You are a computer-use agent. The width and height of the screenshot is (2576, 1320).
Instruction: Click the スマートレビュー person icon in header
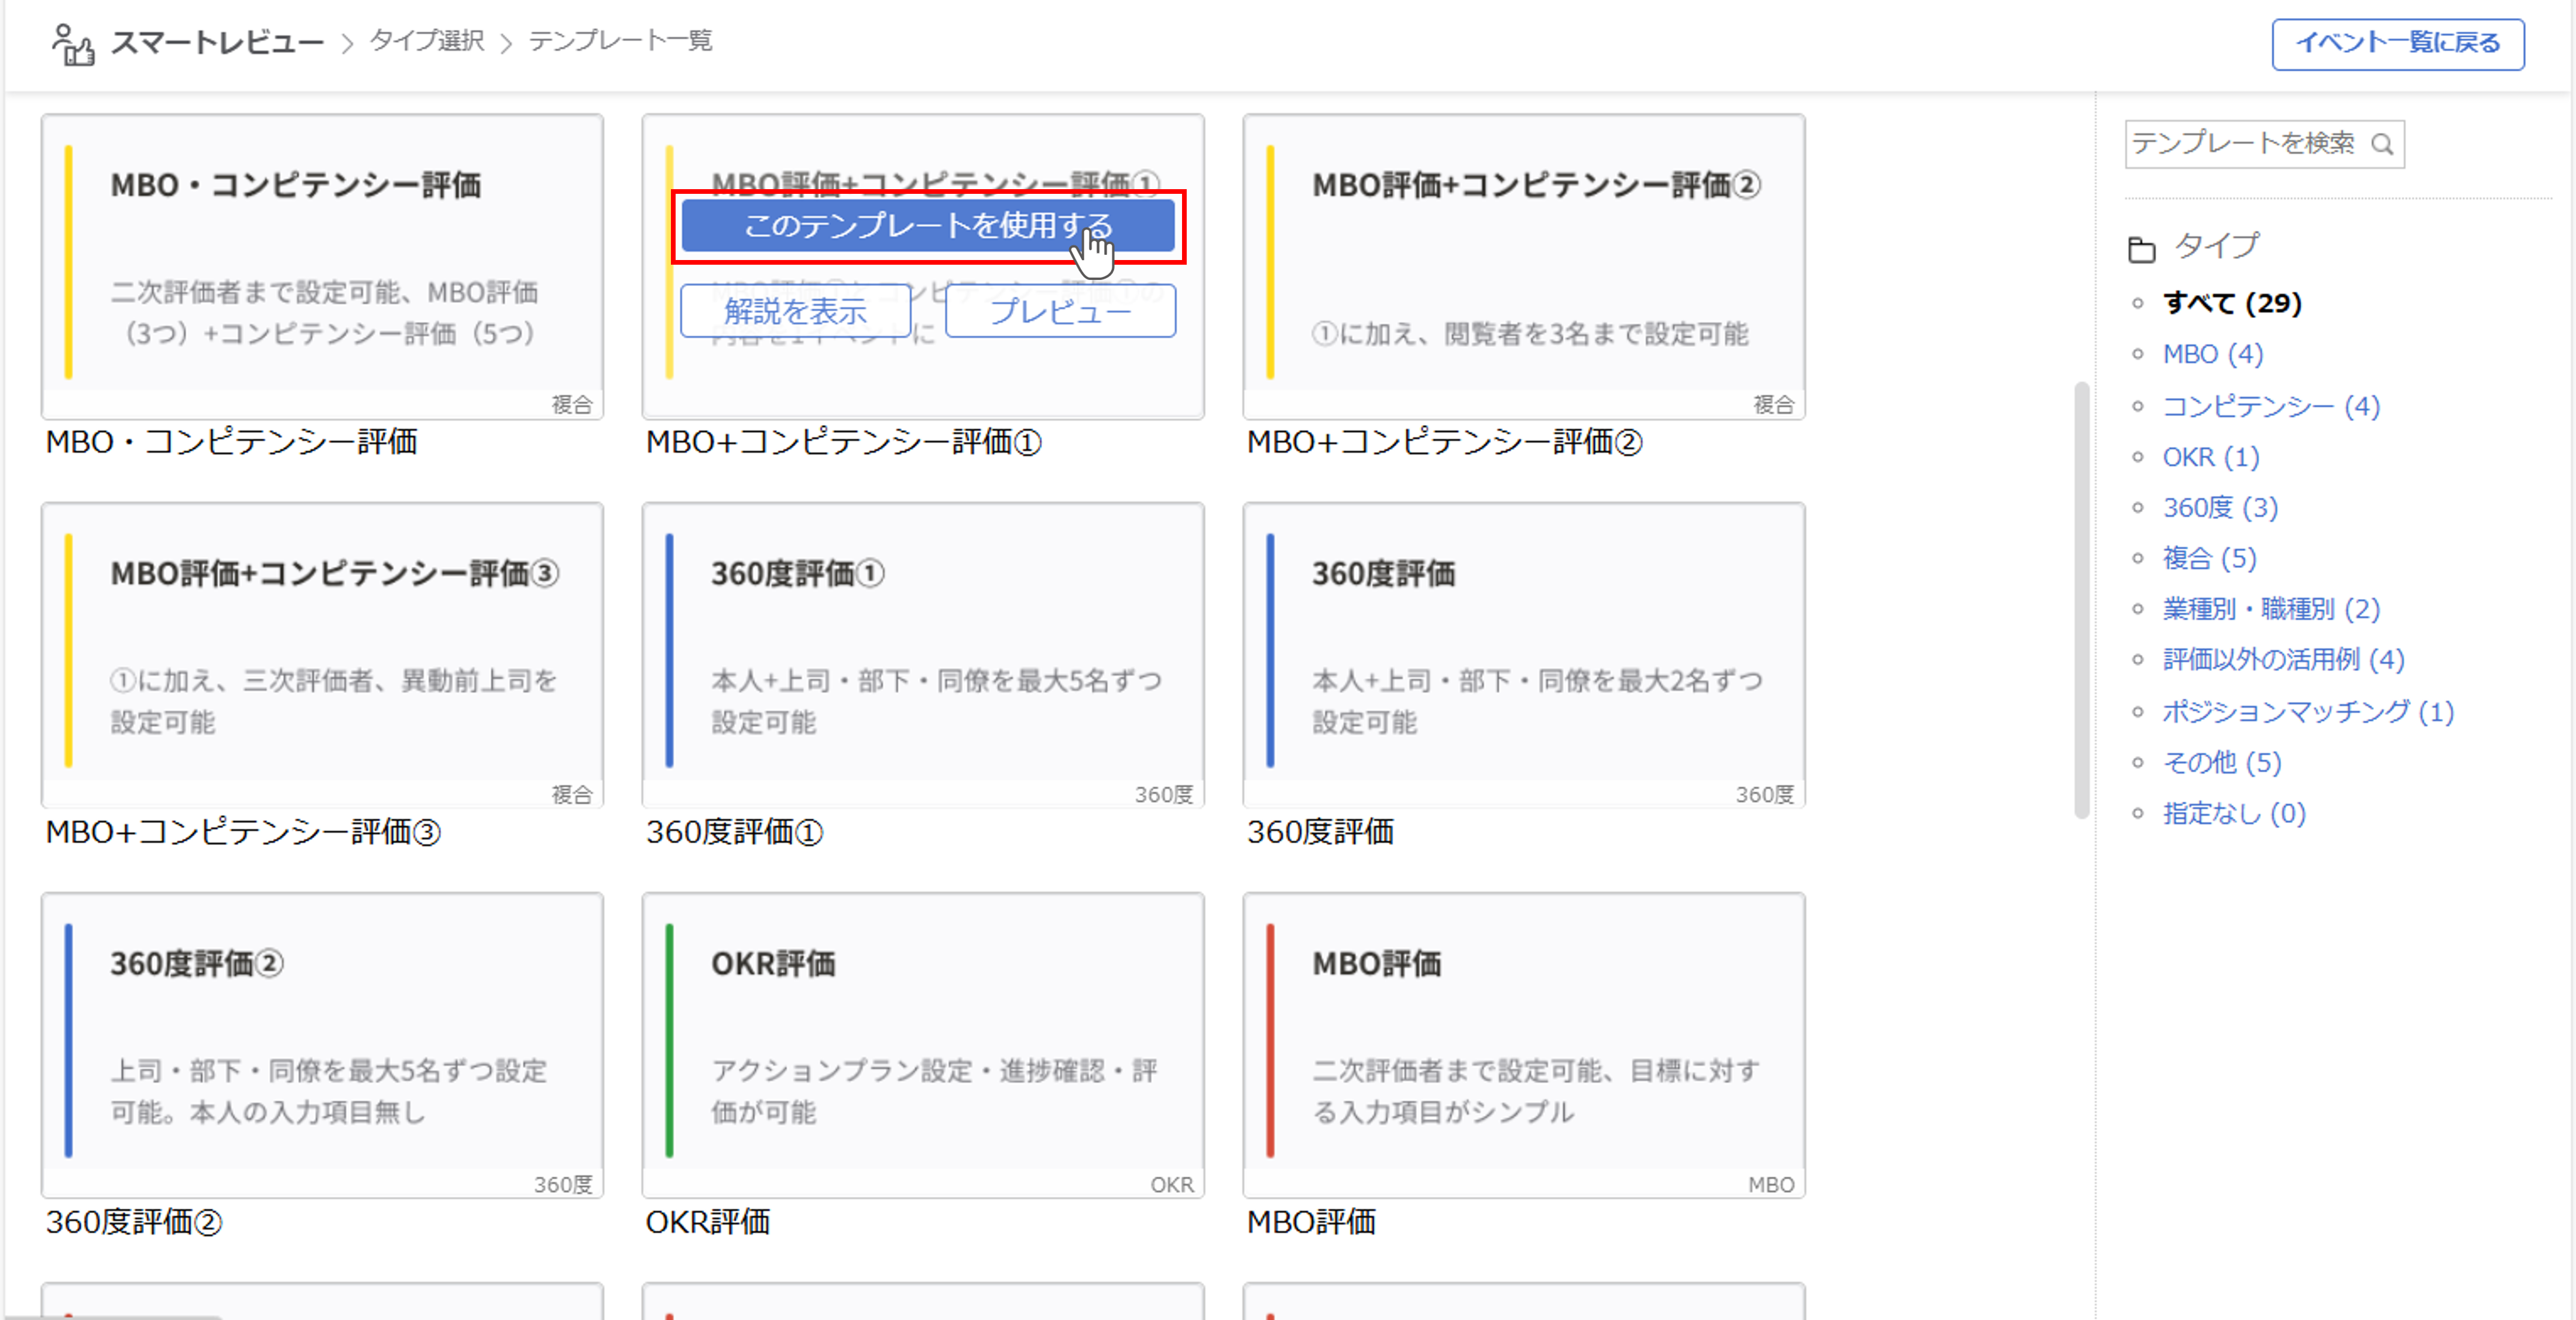tap(71, 42)
